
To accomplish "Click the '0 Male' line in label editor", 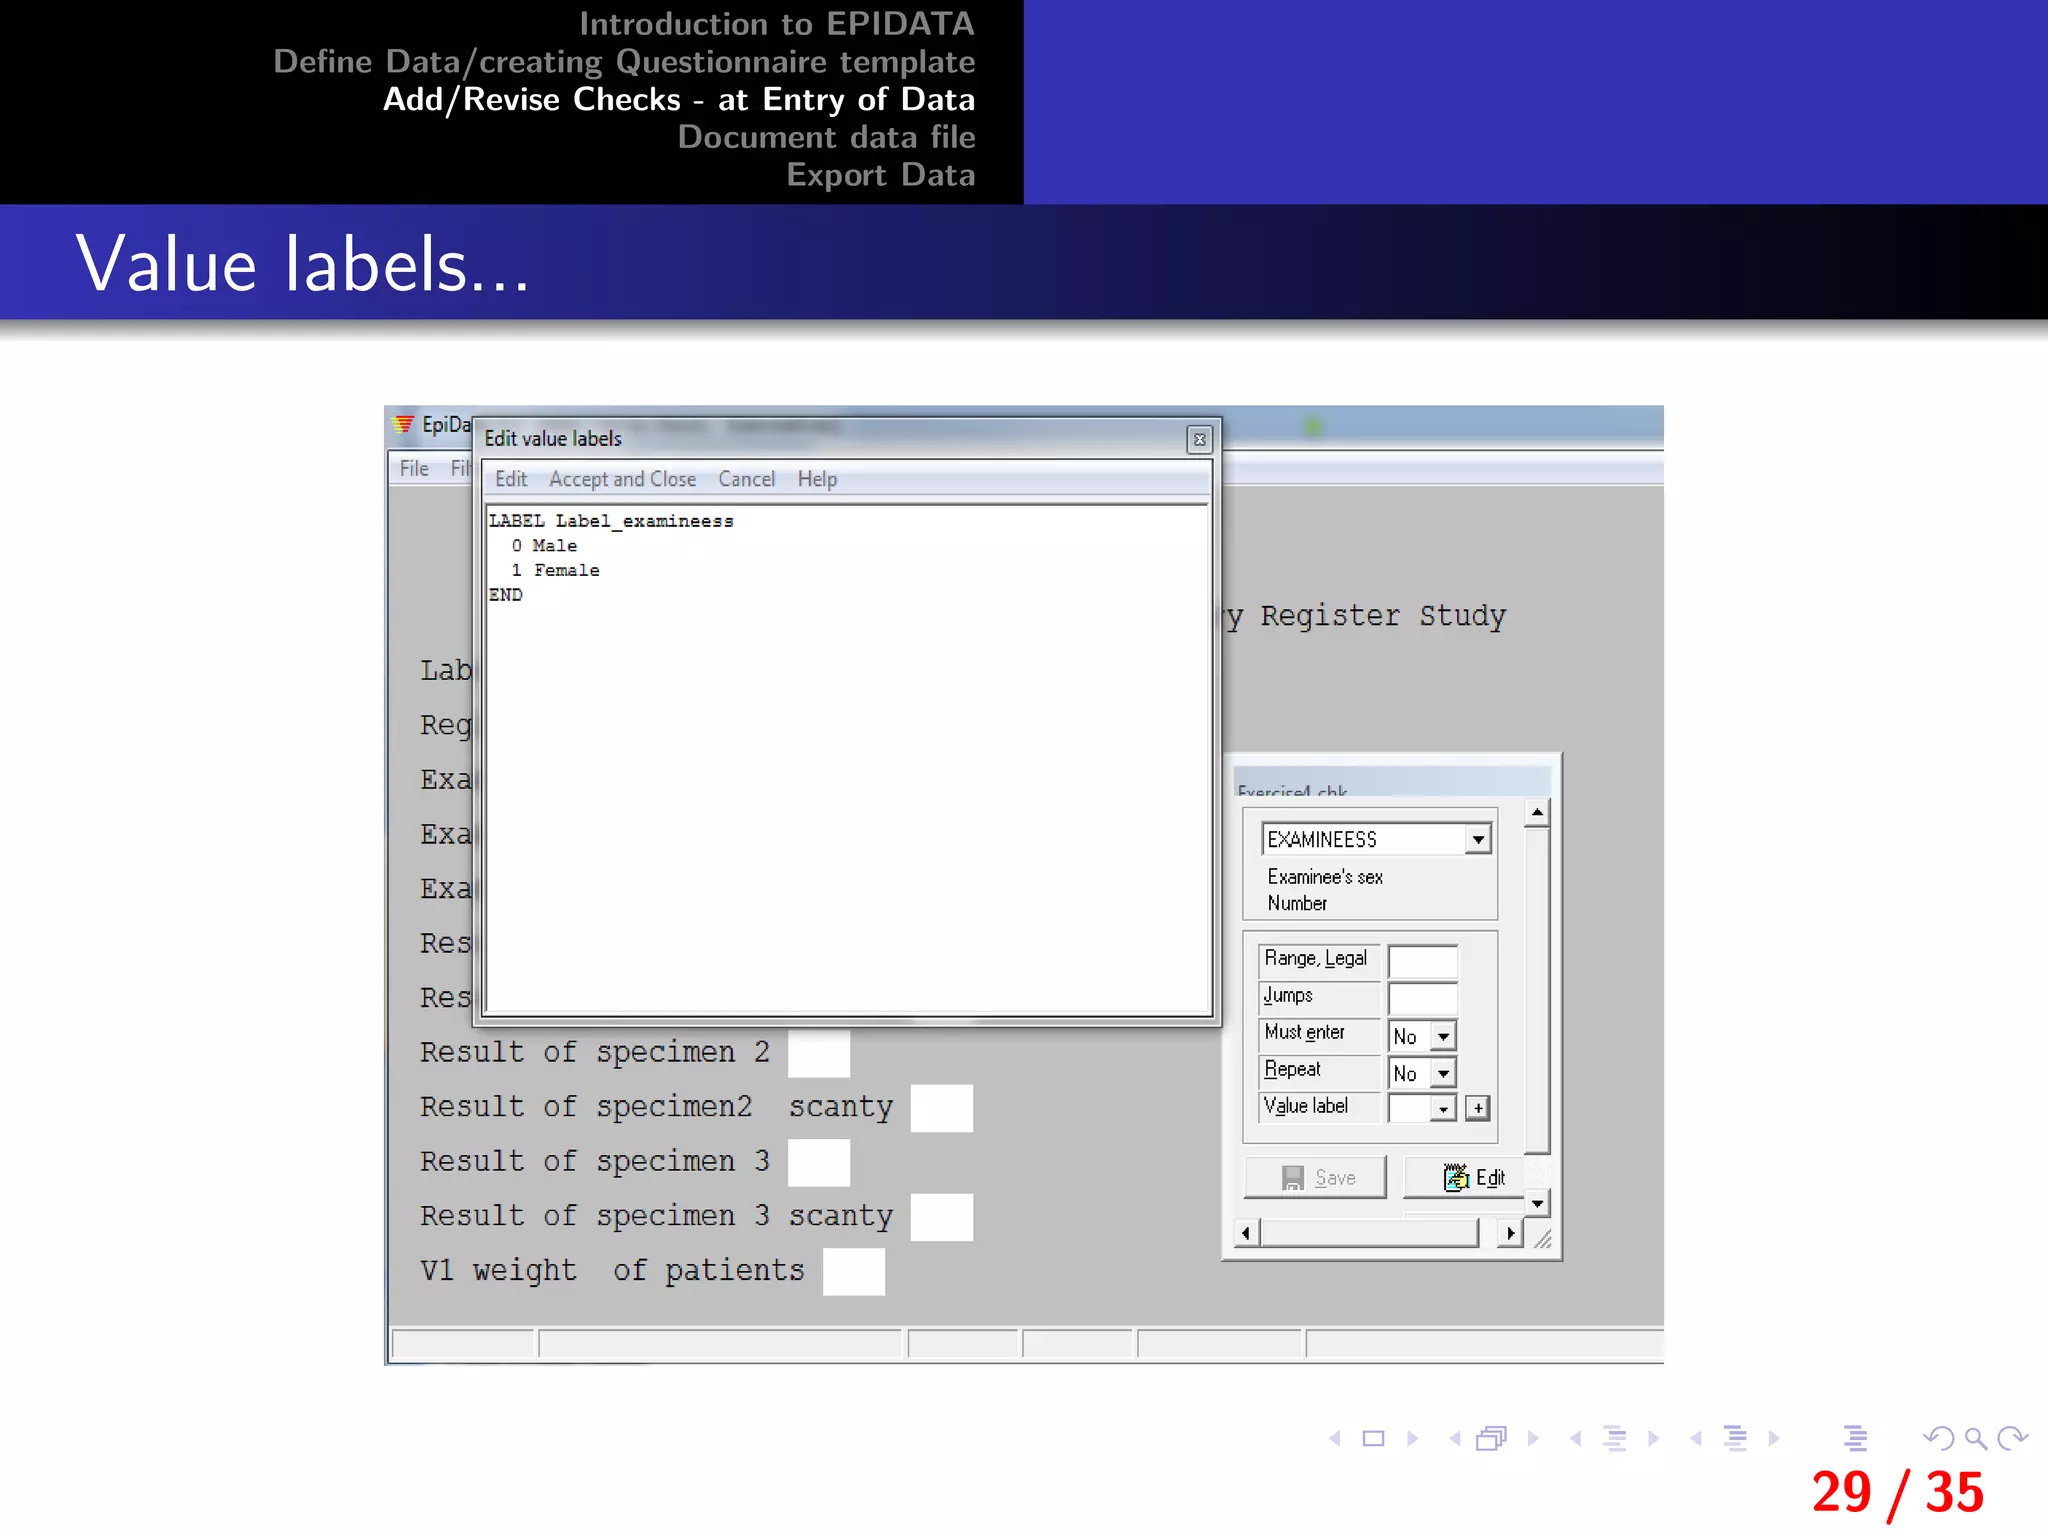I will point(544,546).
